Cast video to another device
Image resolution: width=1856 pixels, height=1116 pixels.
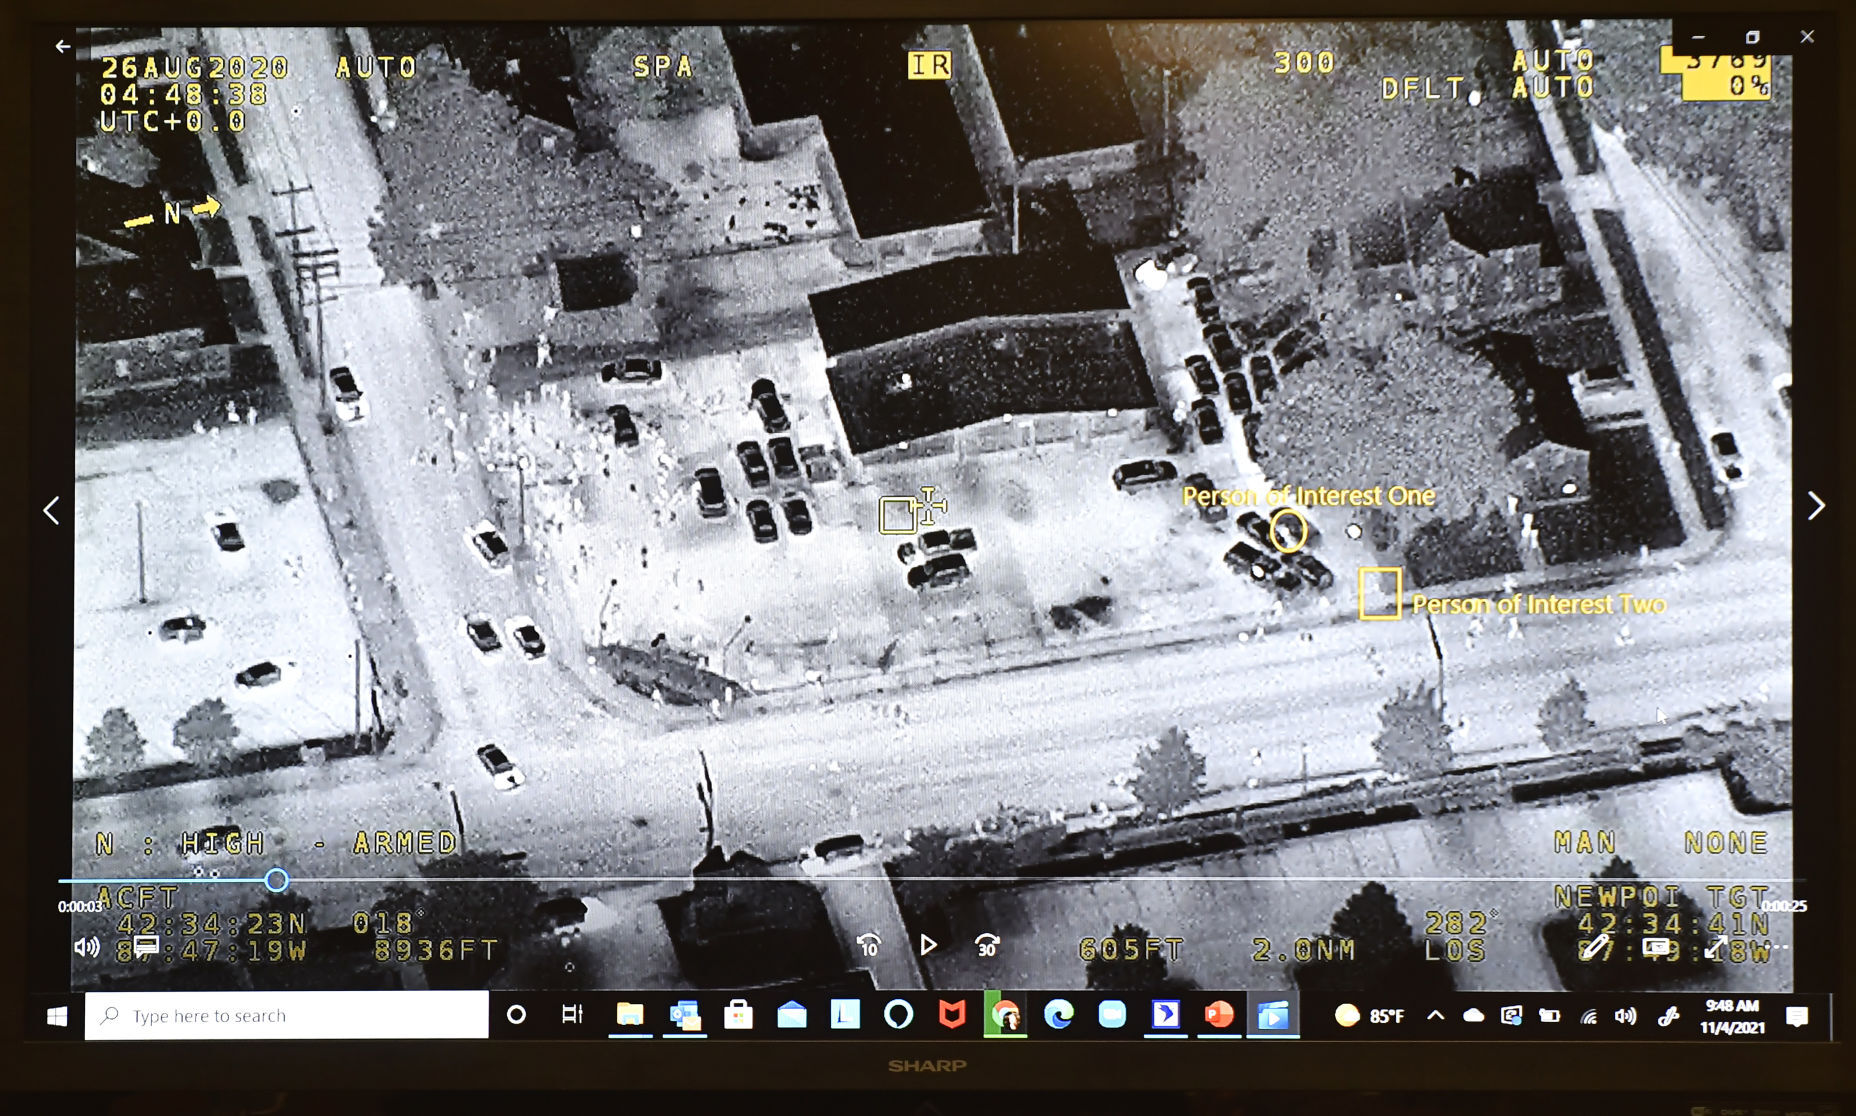(1656, 946)
